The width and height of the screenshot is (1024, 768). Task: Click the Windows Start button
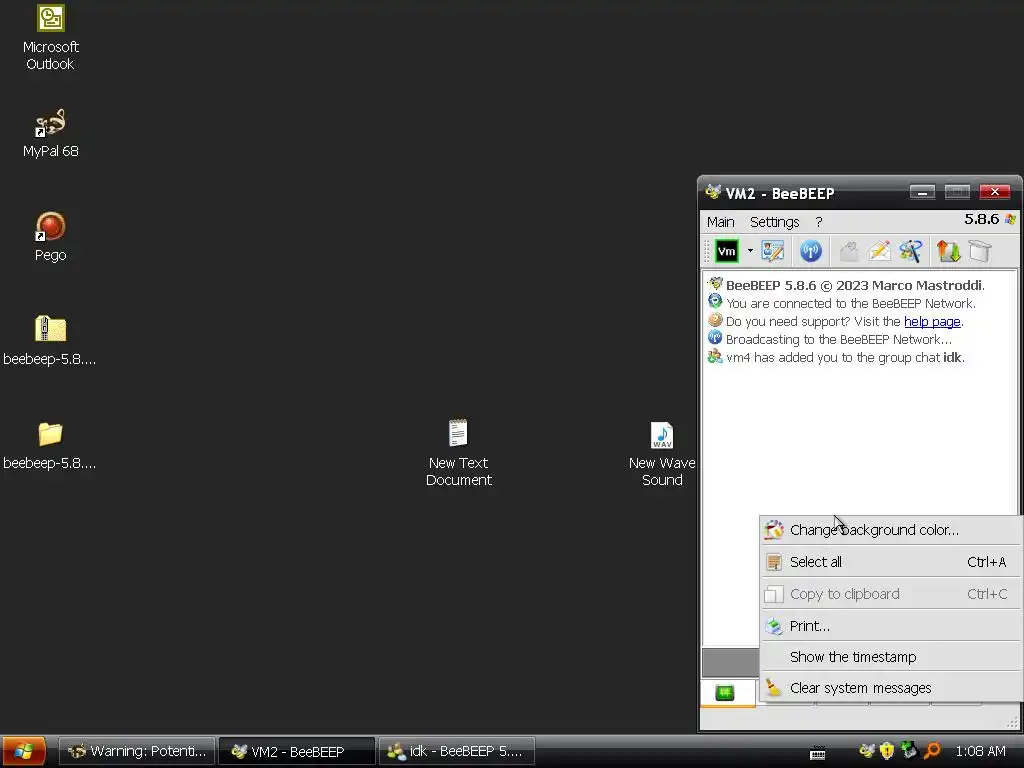pos(24,751)
